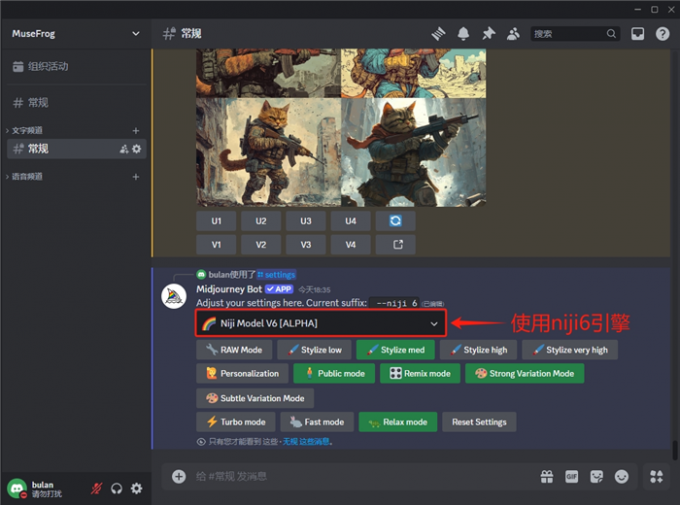Enable Subtle Variation Mode
The width and height of the screenshot is (680, 505).
(255, 398)
